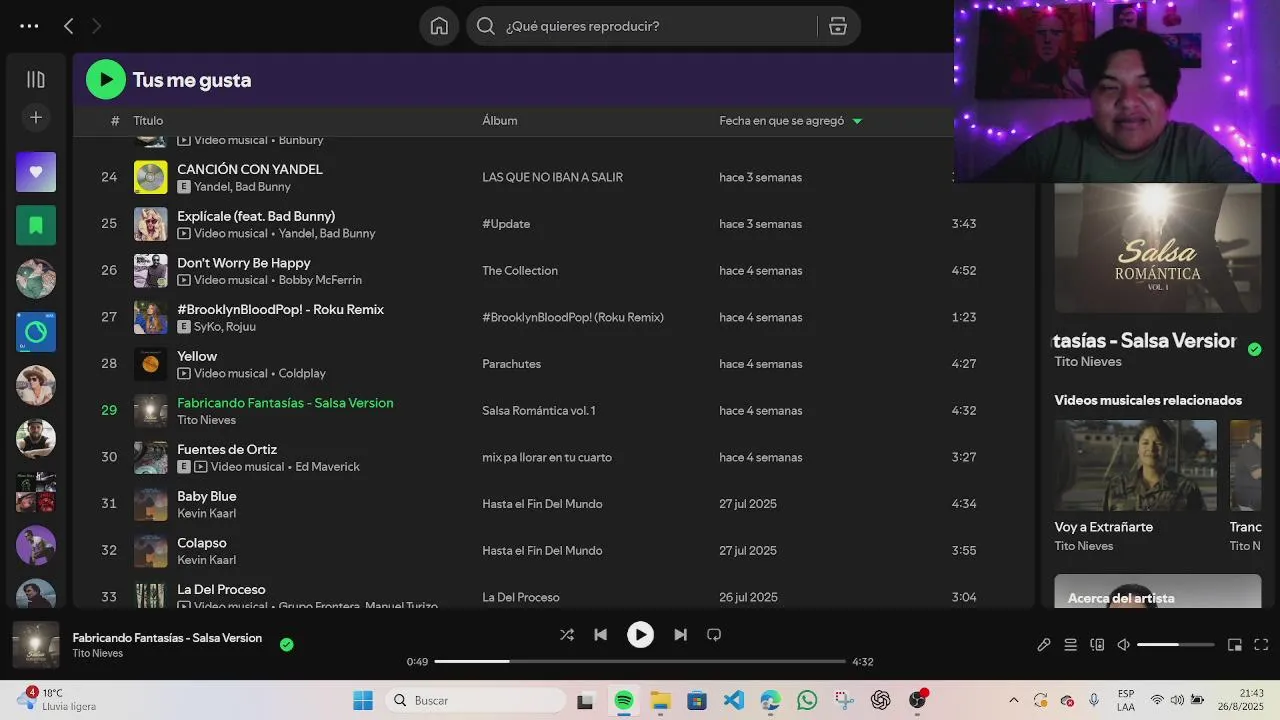
Task: Skip to the previous track
Action: coord(600,634)
